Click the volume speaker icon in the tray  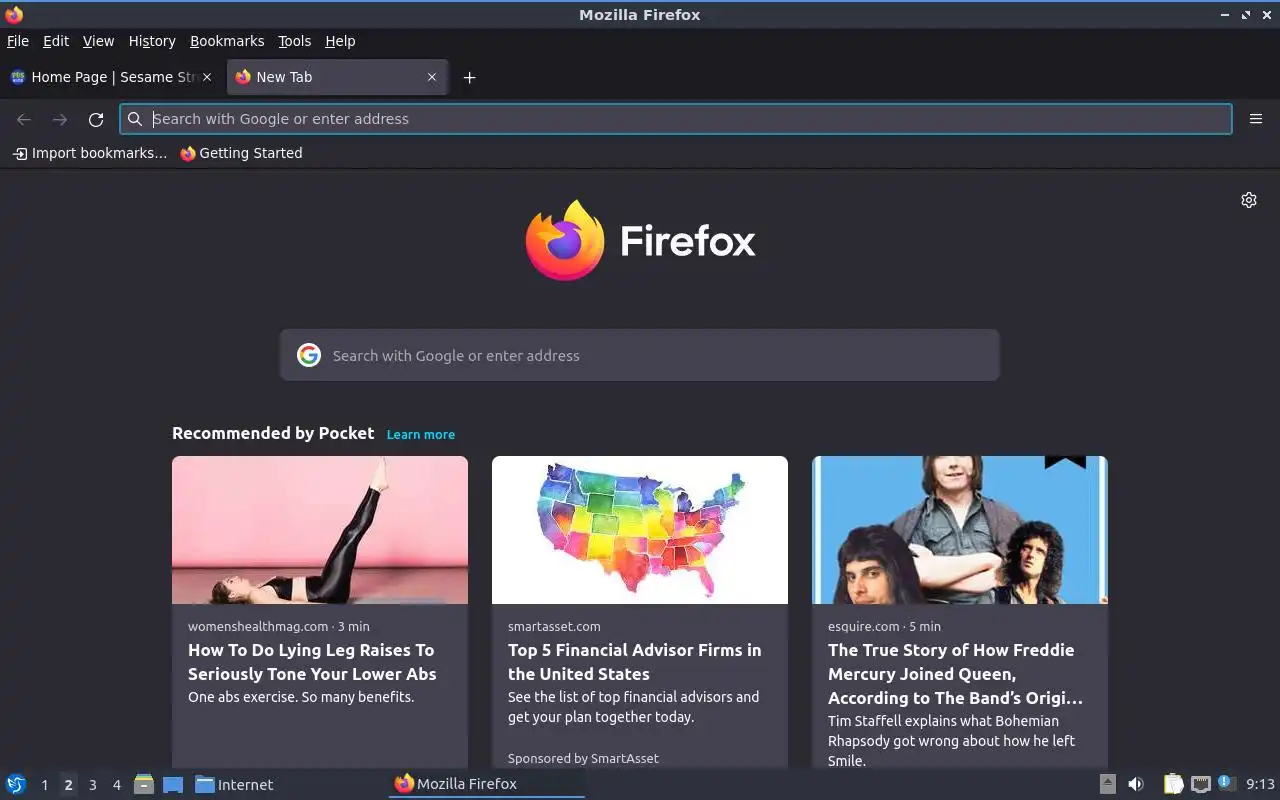[1135, 784]
